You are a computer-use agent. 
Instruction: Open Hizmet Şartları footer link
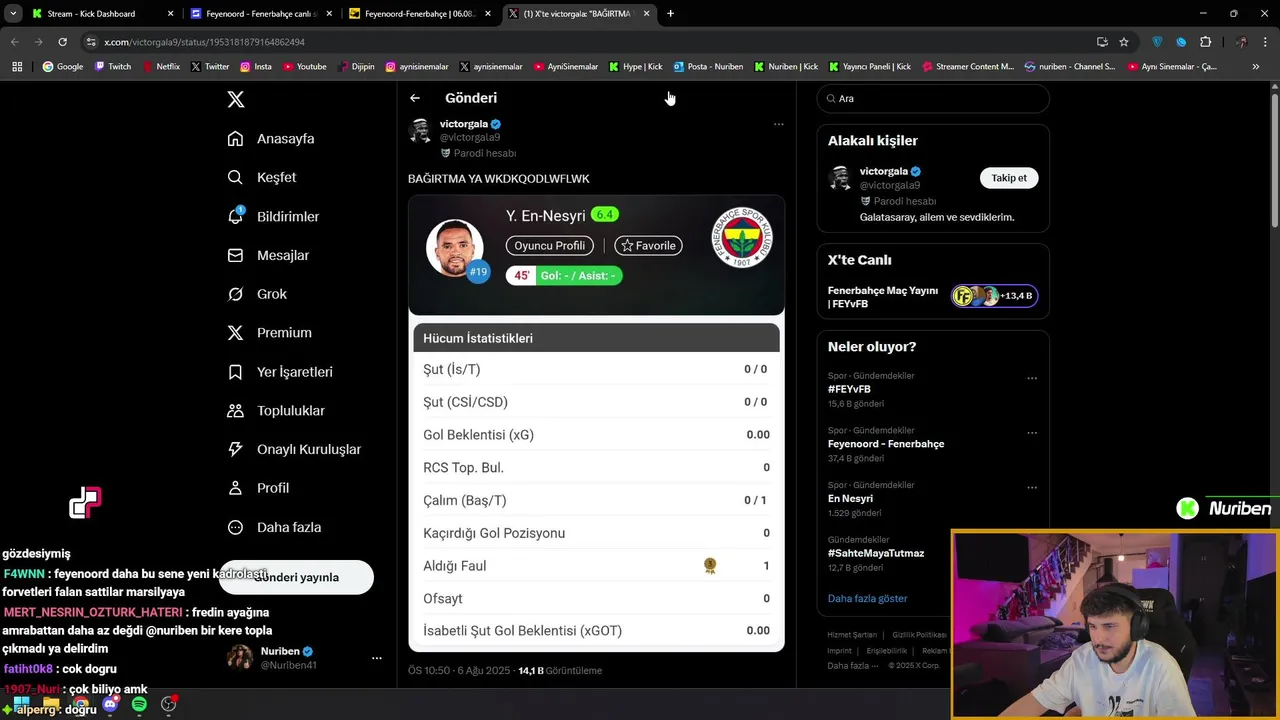pyautogui.click(x=851, y=635)
